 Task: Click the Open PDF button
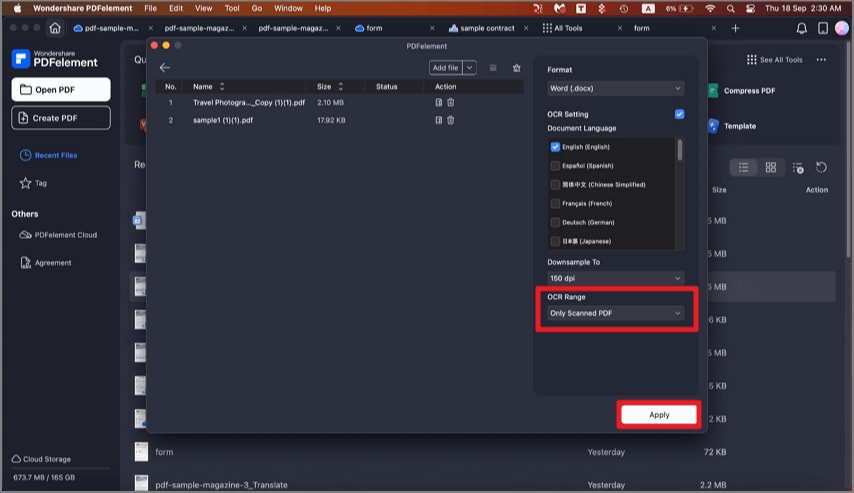pyautogui.click(x=61, y=89)
